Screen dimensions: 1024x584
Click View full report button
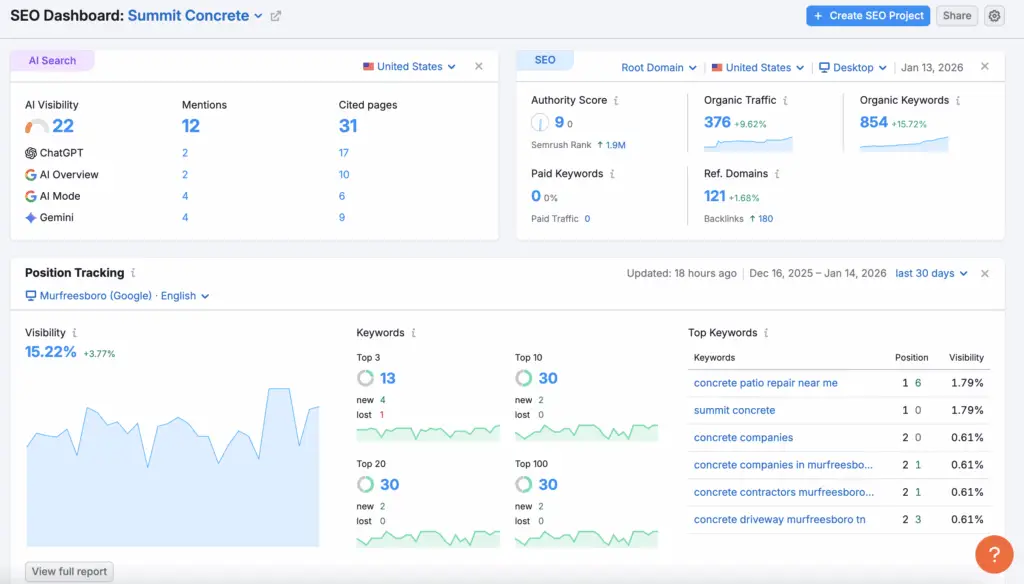[x=69, y=572]
